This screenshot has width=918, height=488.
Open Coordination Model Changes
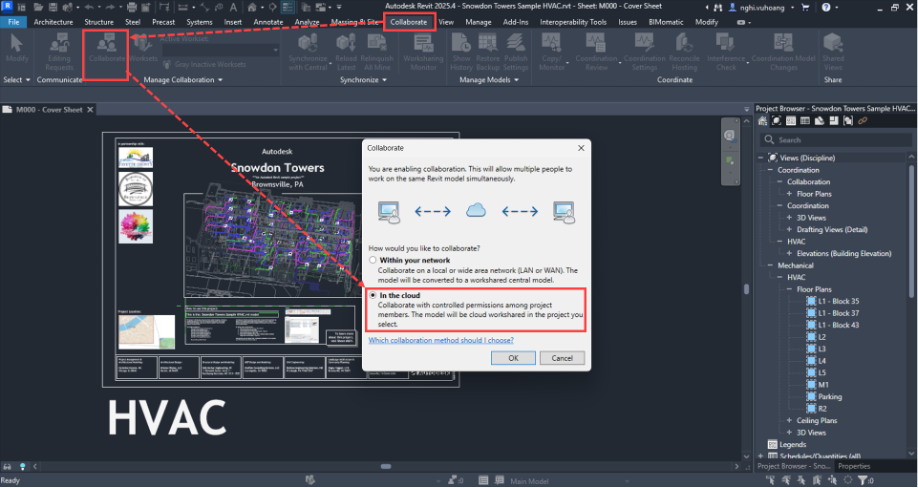783,51
